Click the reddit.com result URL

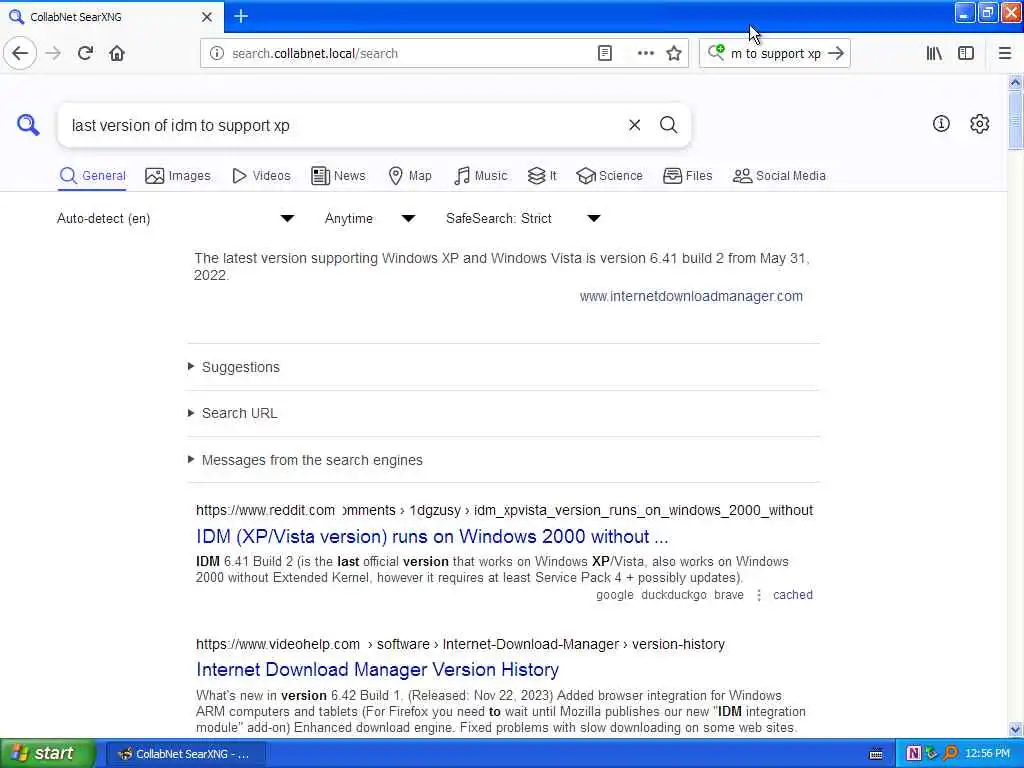coord(504,510)
